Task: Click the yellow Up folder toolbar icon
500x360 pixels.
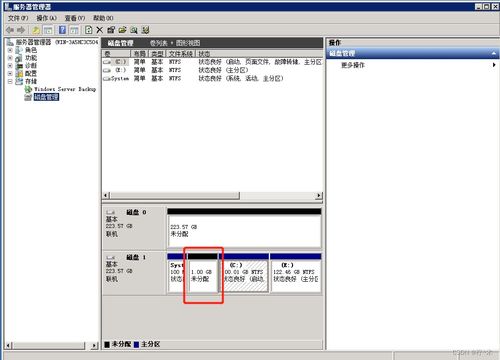Action: [x=36, y=30]
